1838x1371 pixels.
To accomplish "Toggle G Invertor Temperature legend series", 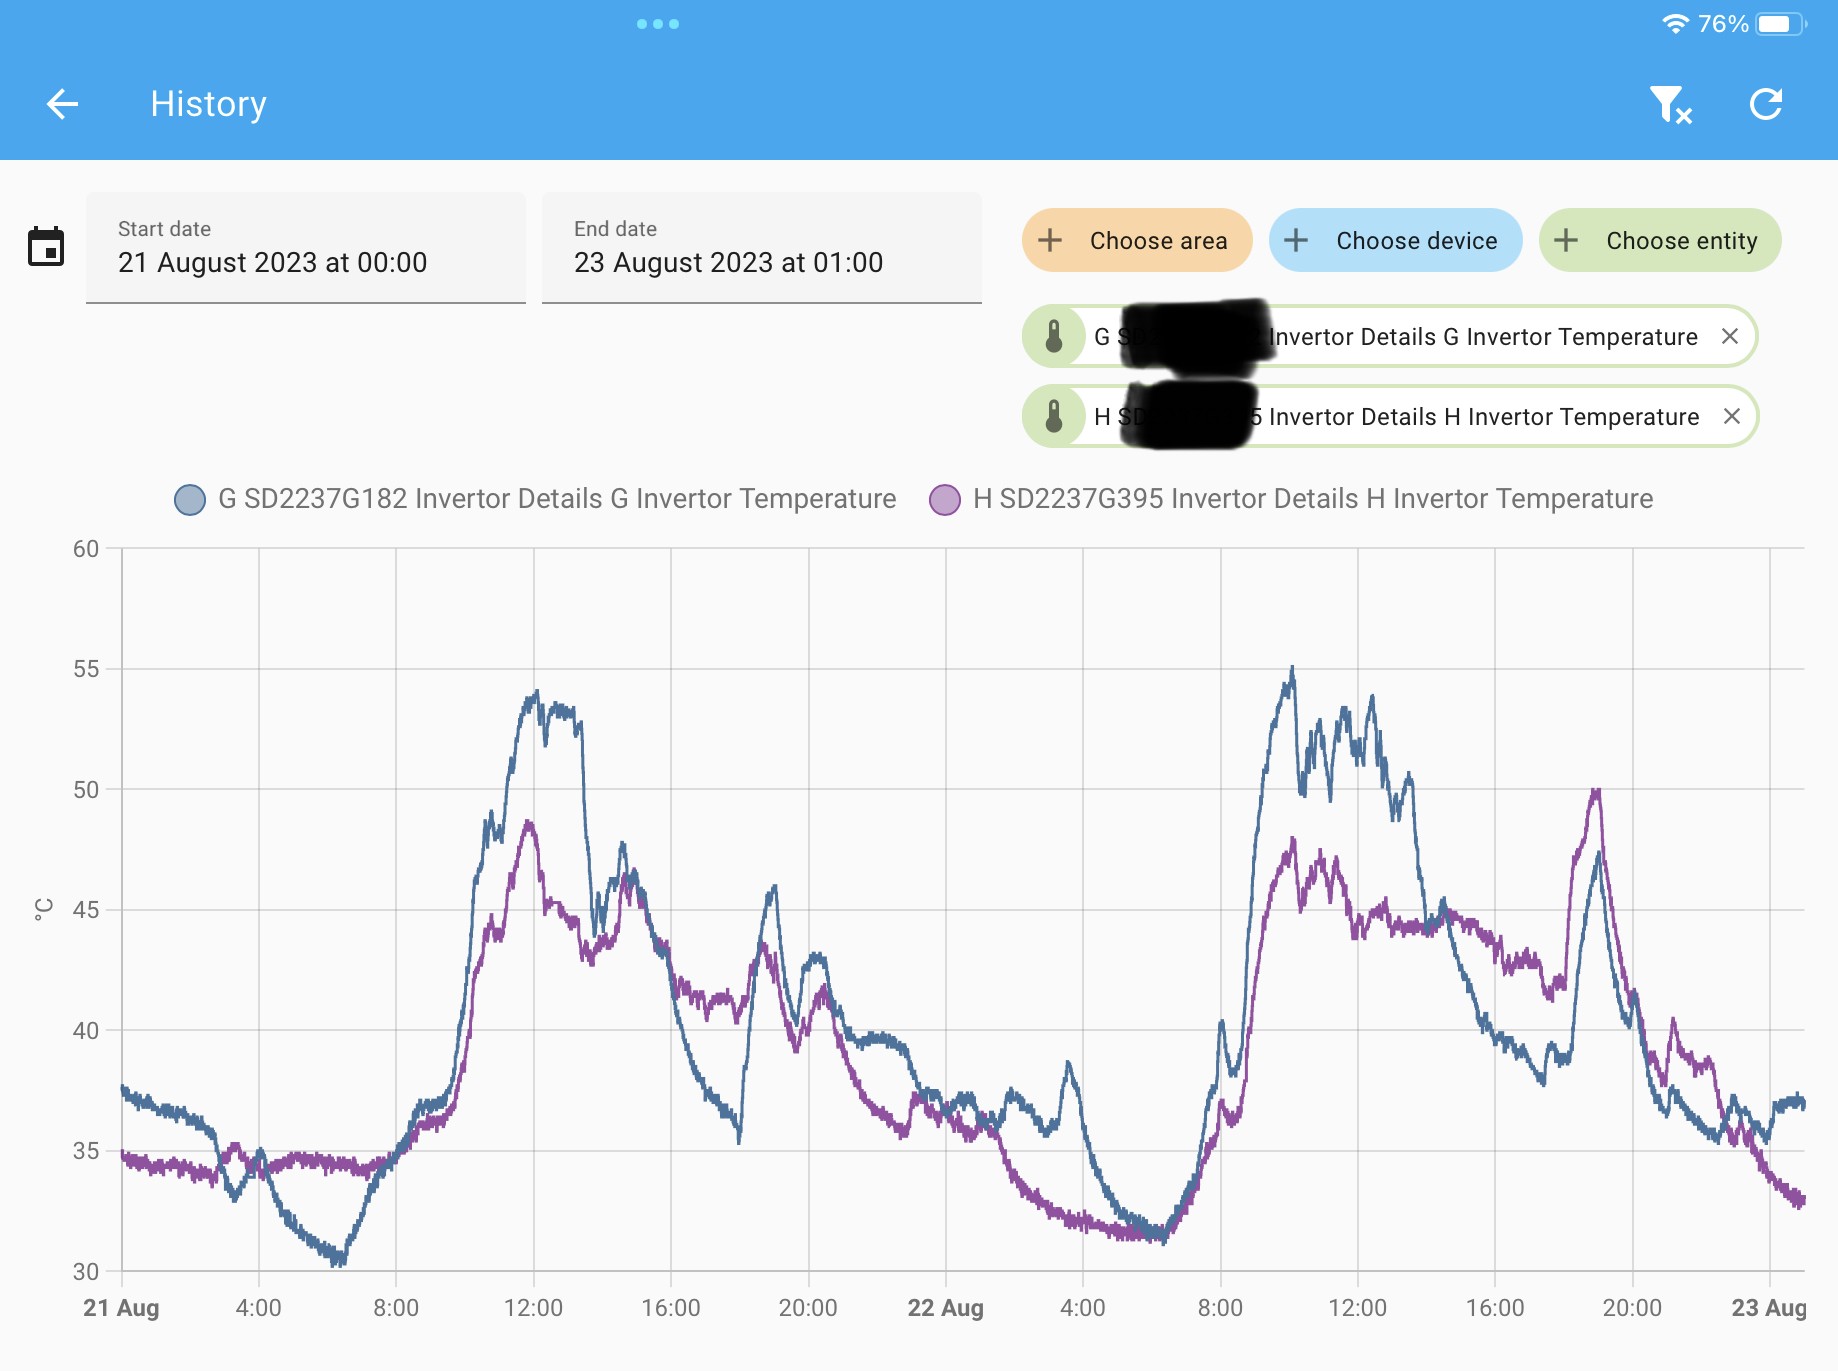I will click(x=536, y=499).
